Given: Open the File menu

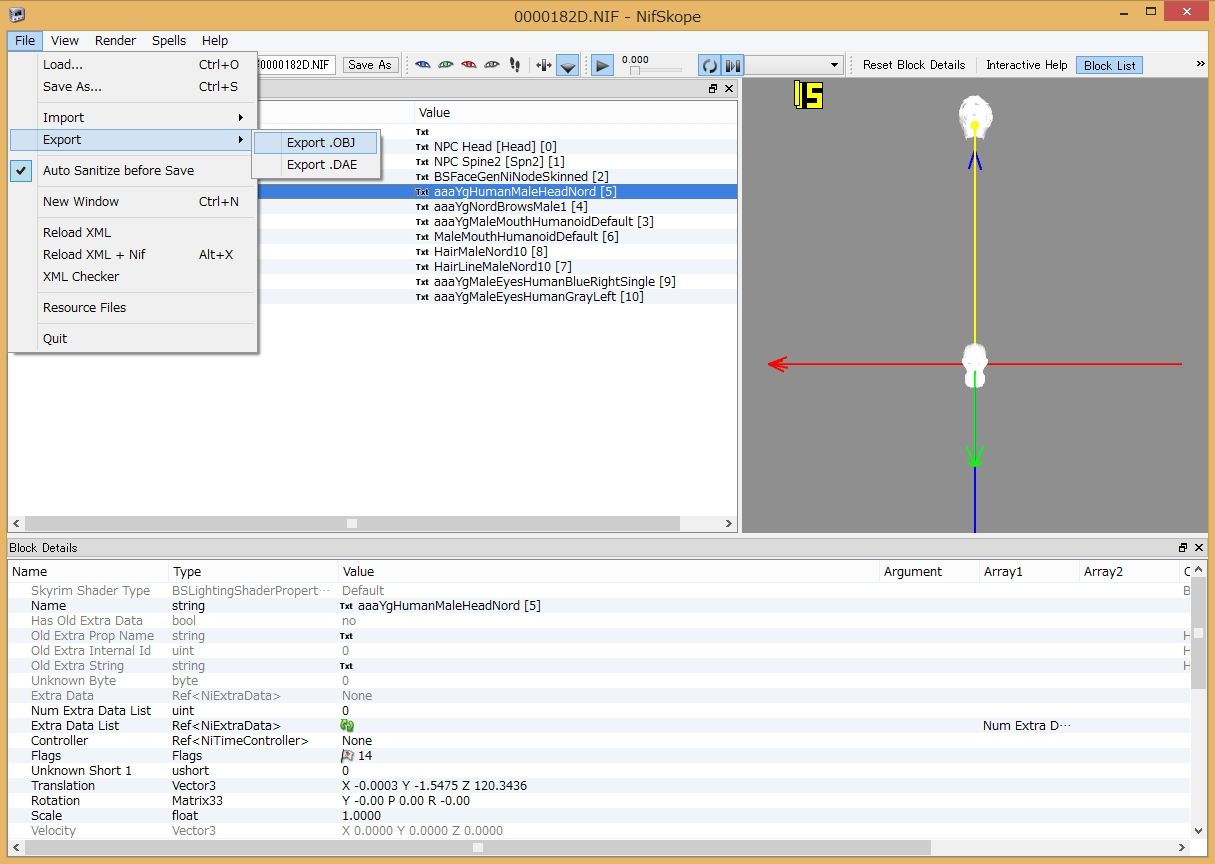Looking at the screenshot, I should tap(25, 41).
